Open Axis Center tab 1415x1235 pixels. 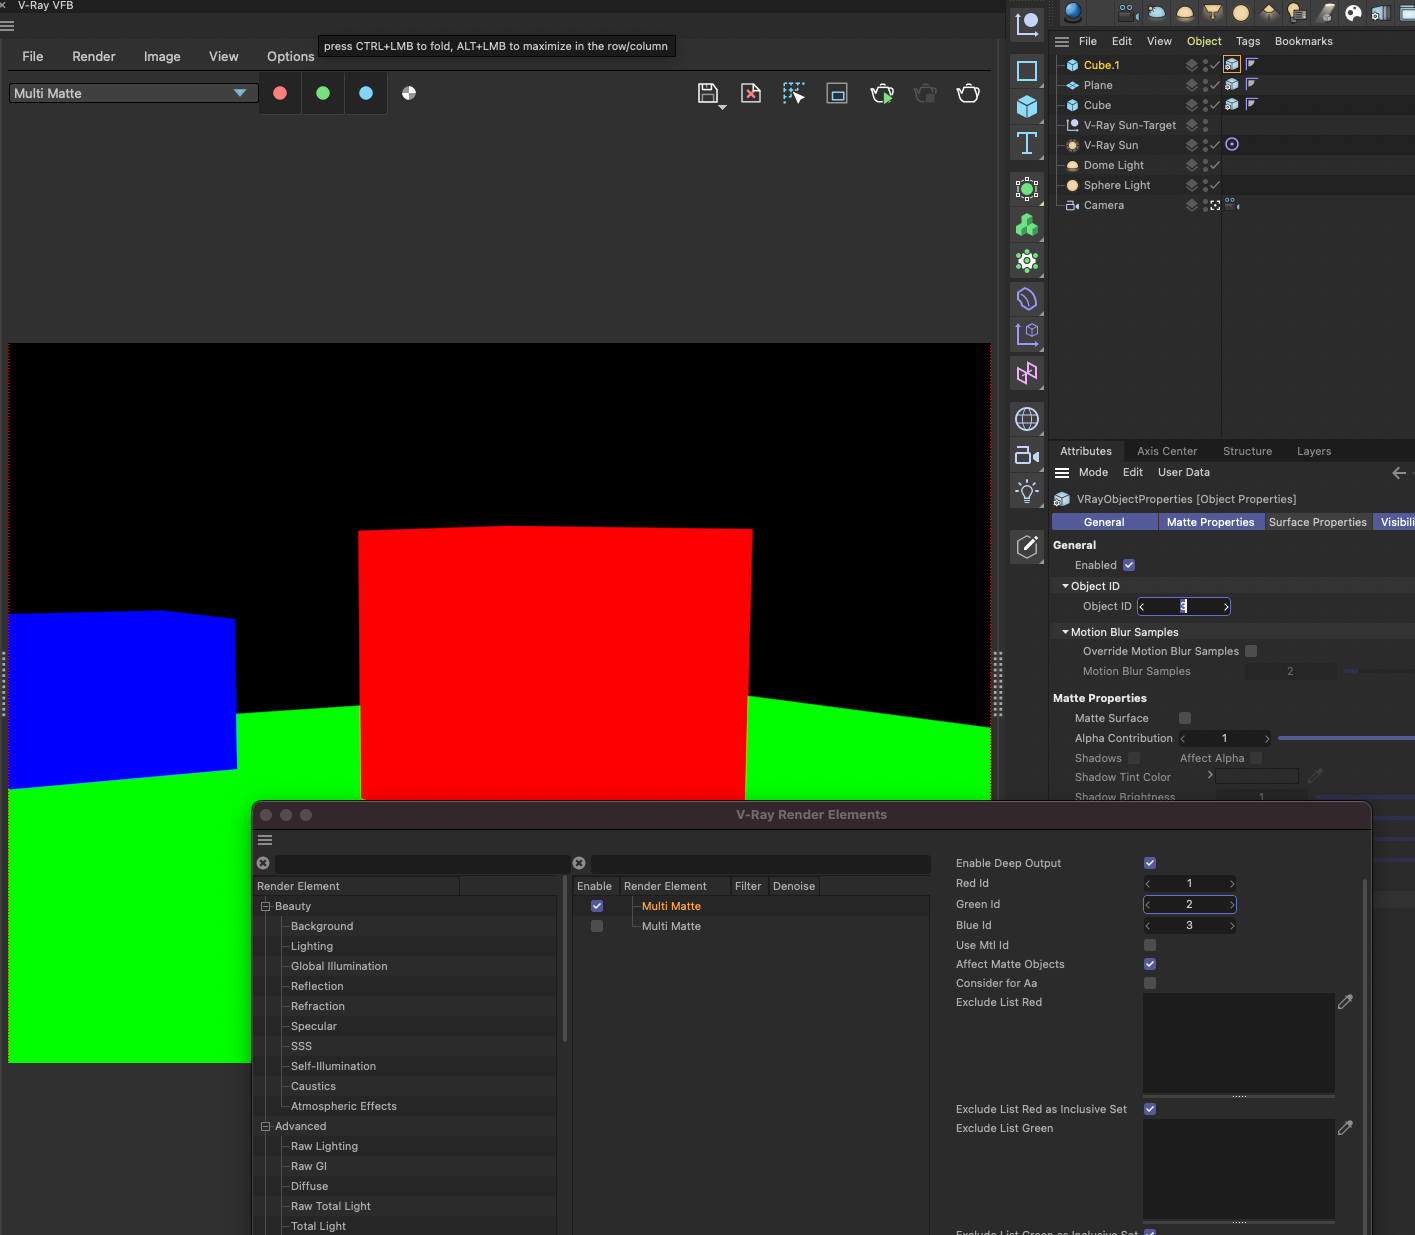click(1167, 451)
